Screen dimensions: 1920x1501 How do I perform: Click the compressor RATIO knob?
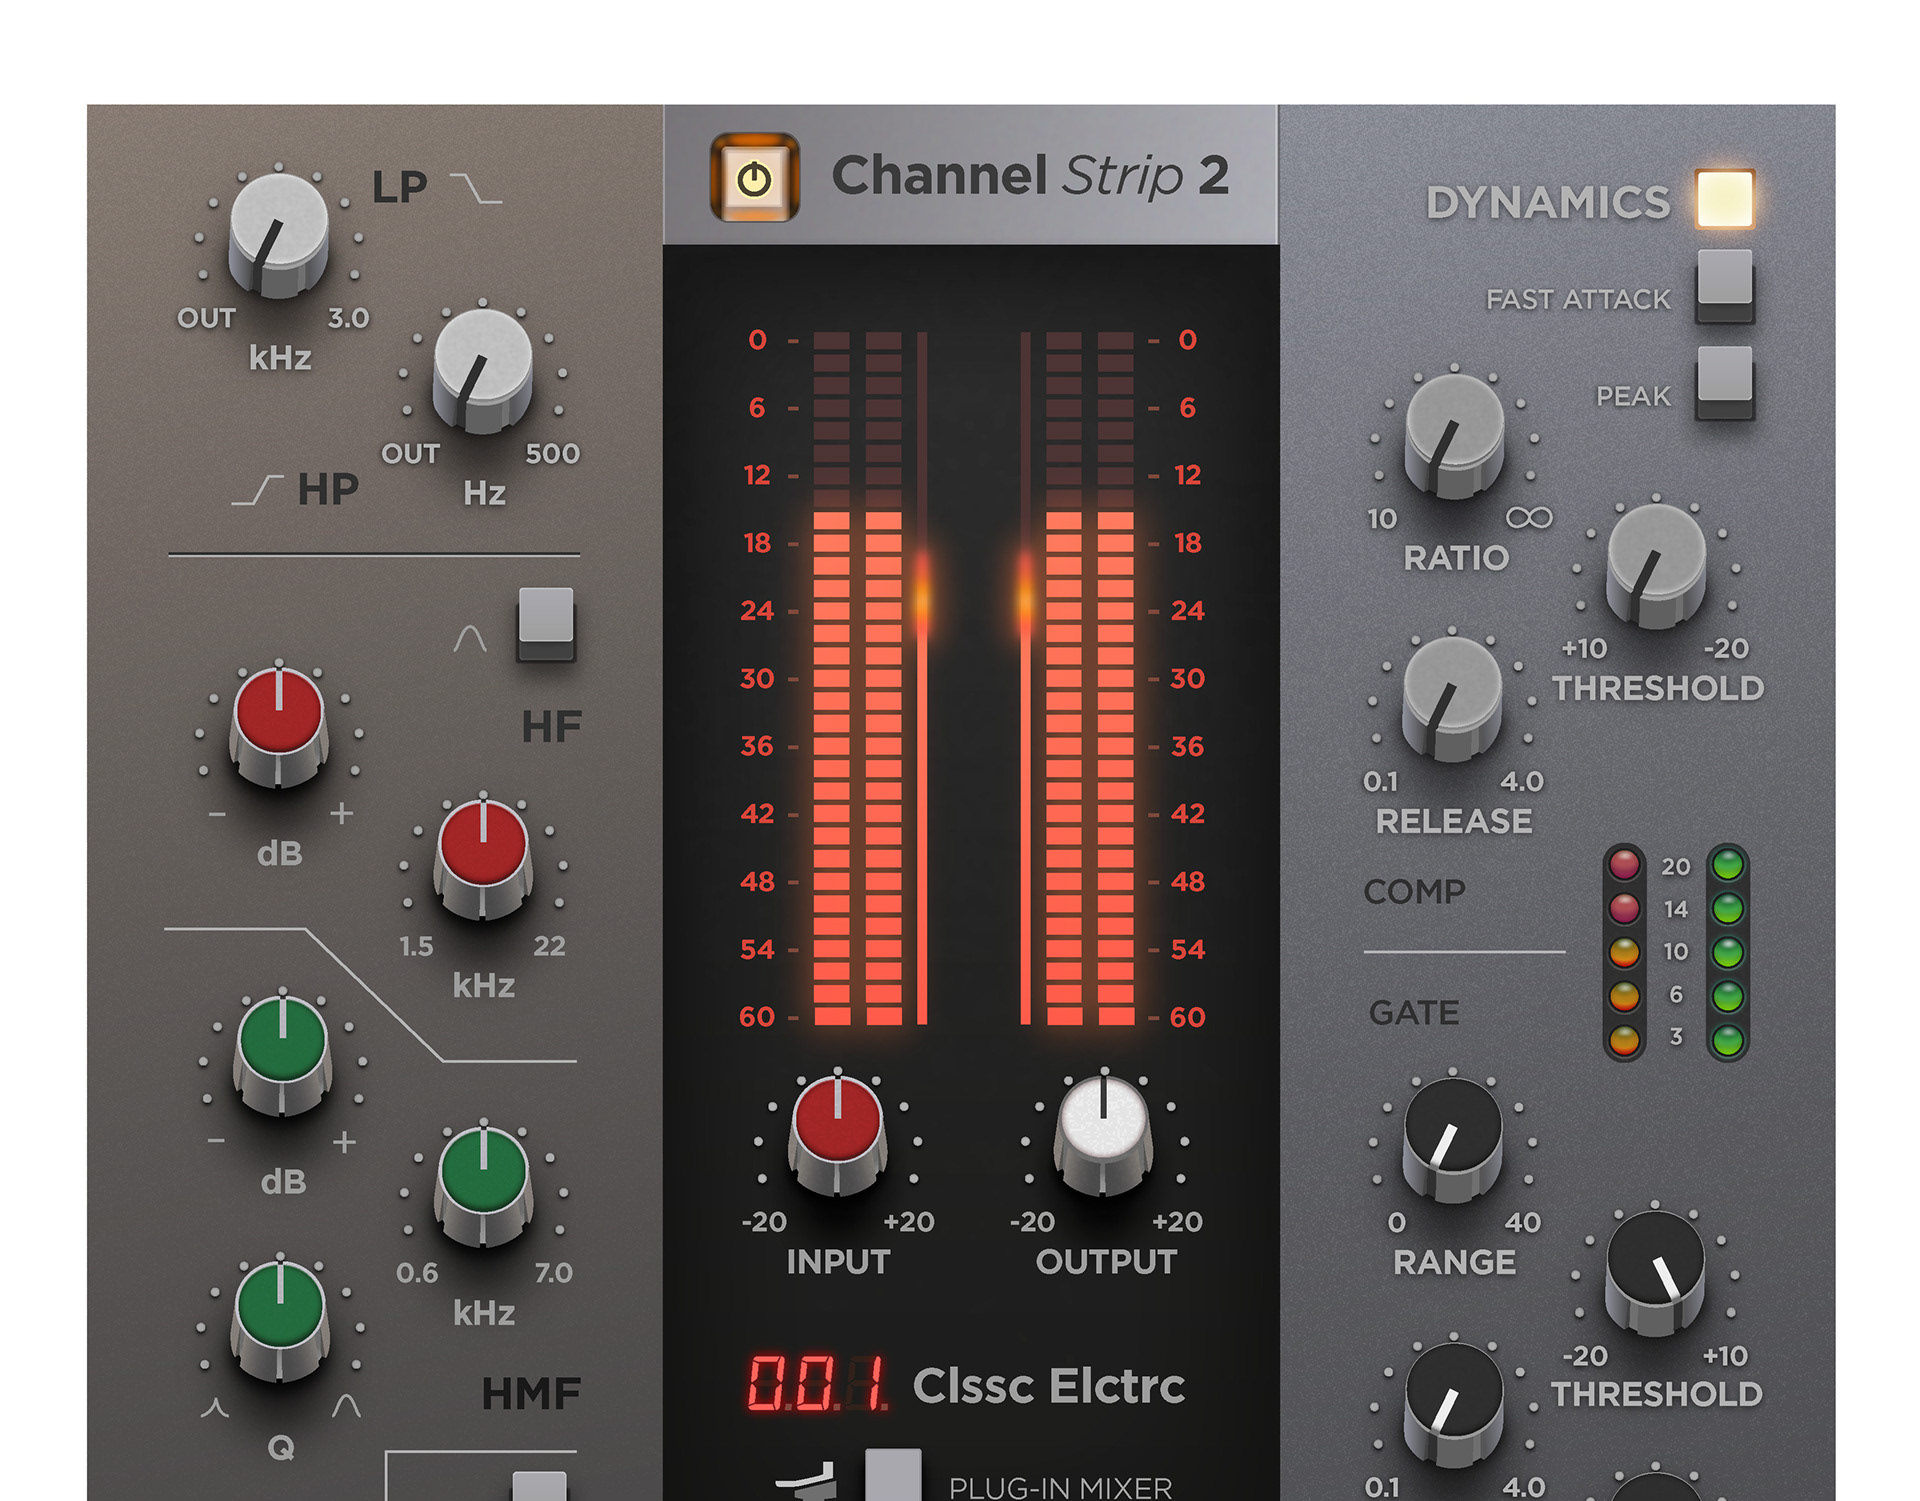click(x=1454, y=436)
